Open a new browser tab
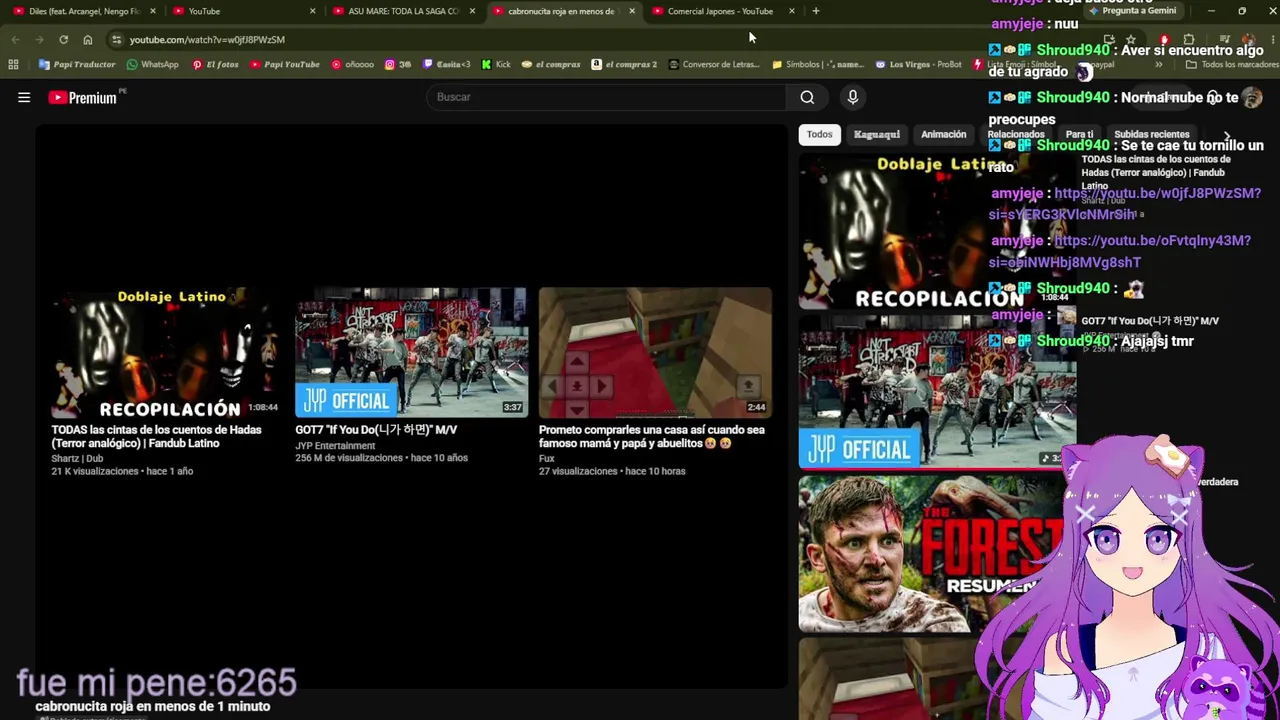 (x=816, y=11)
